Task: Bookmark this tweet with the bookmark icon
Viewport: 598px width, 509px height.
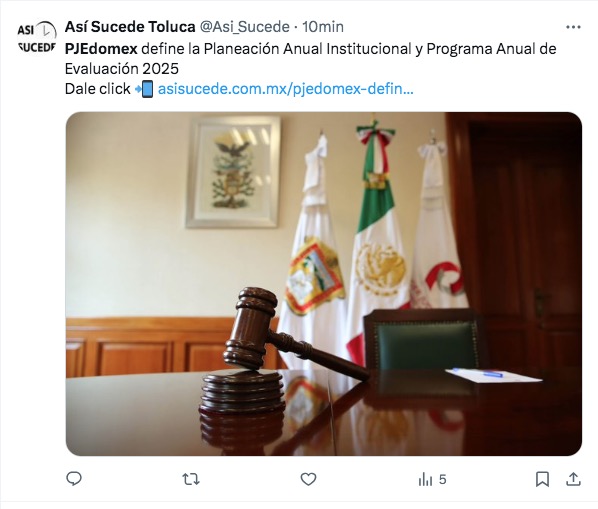Action: pyautogui.click(x=542, y=479)
